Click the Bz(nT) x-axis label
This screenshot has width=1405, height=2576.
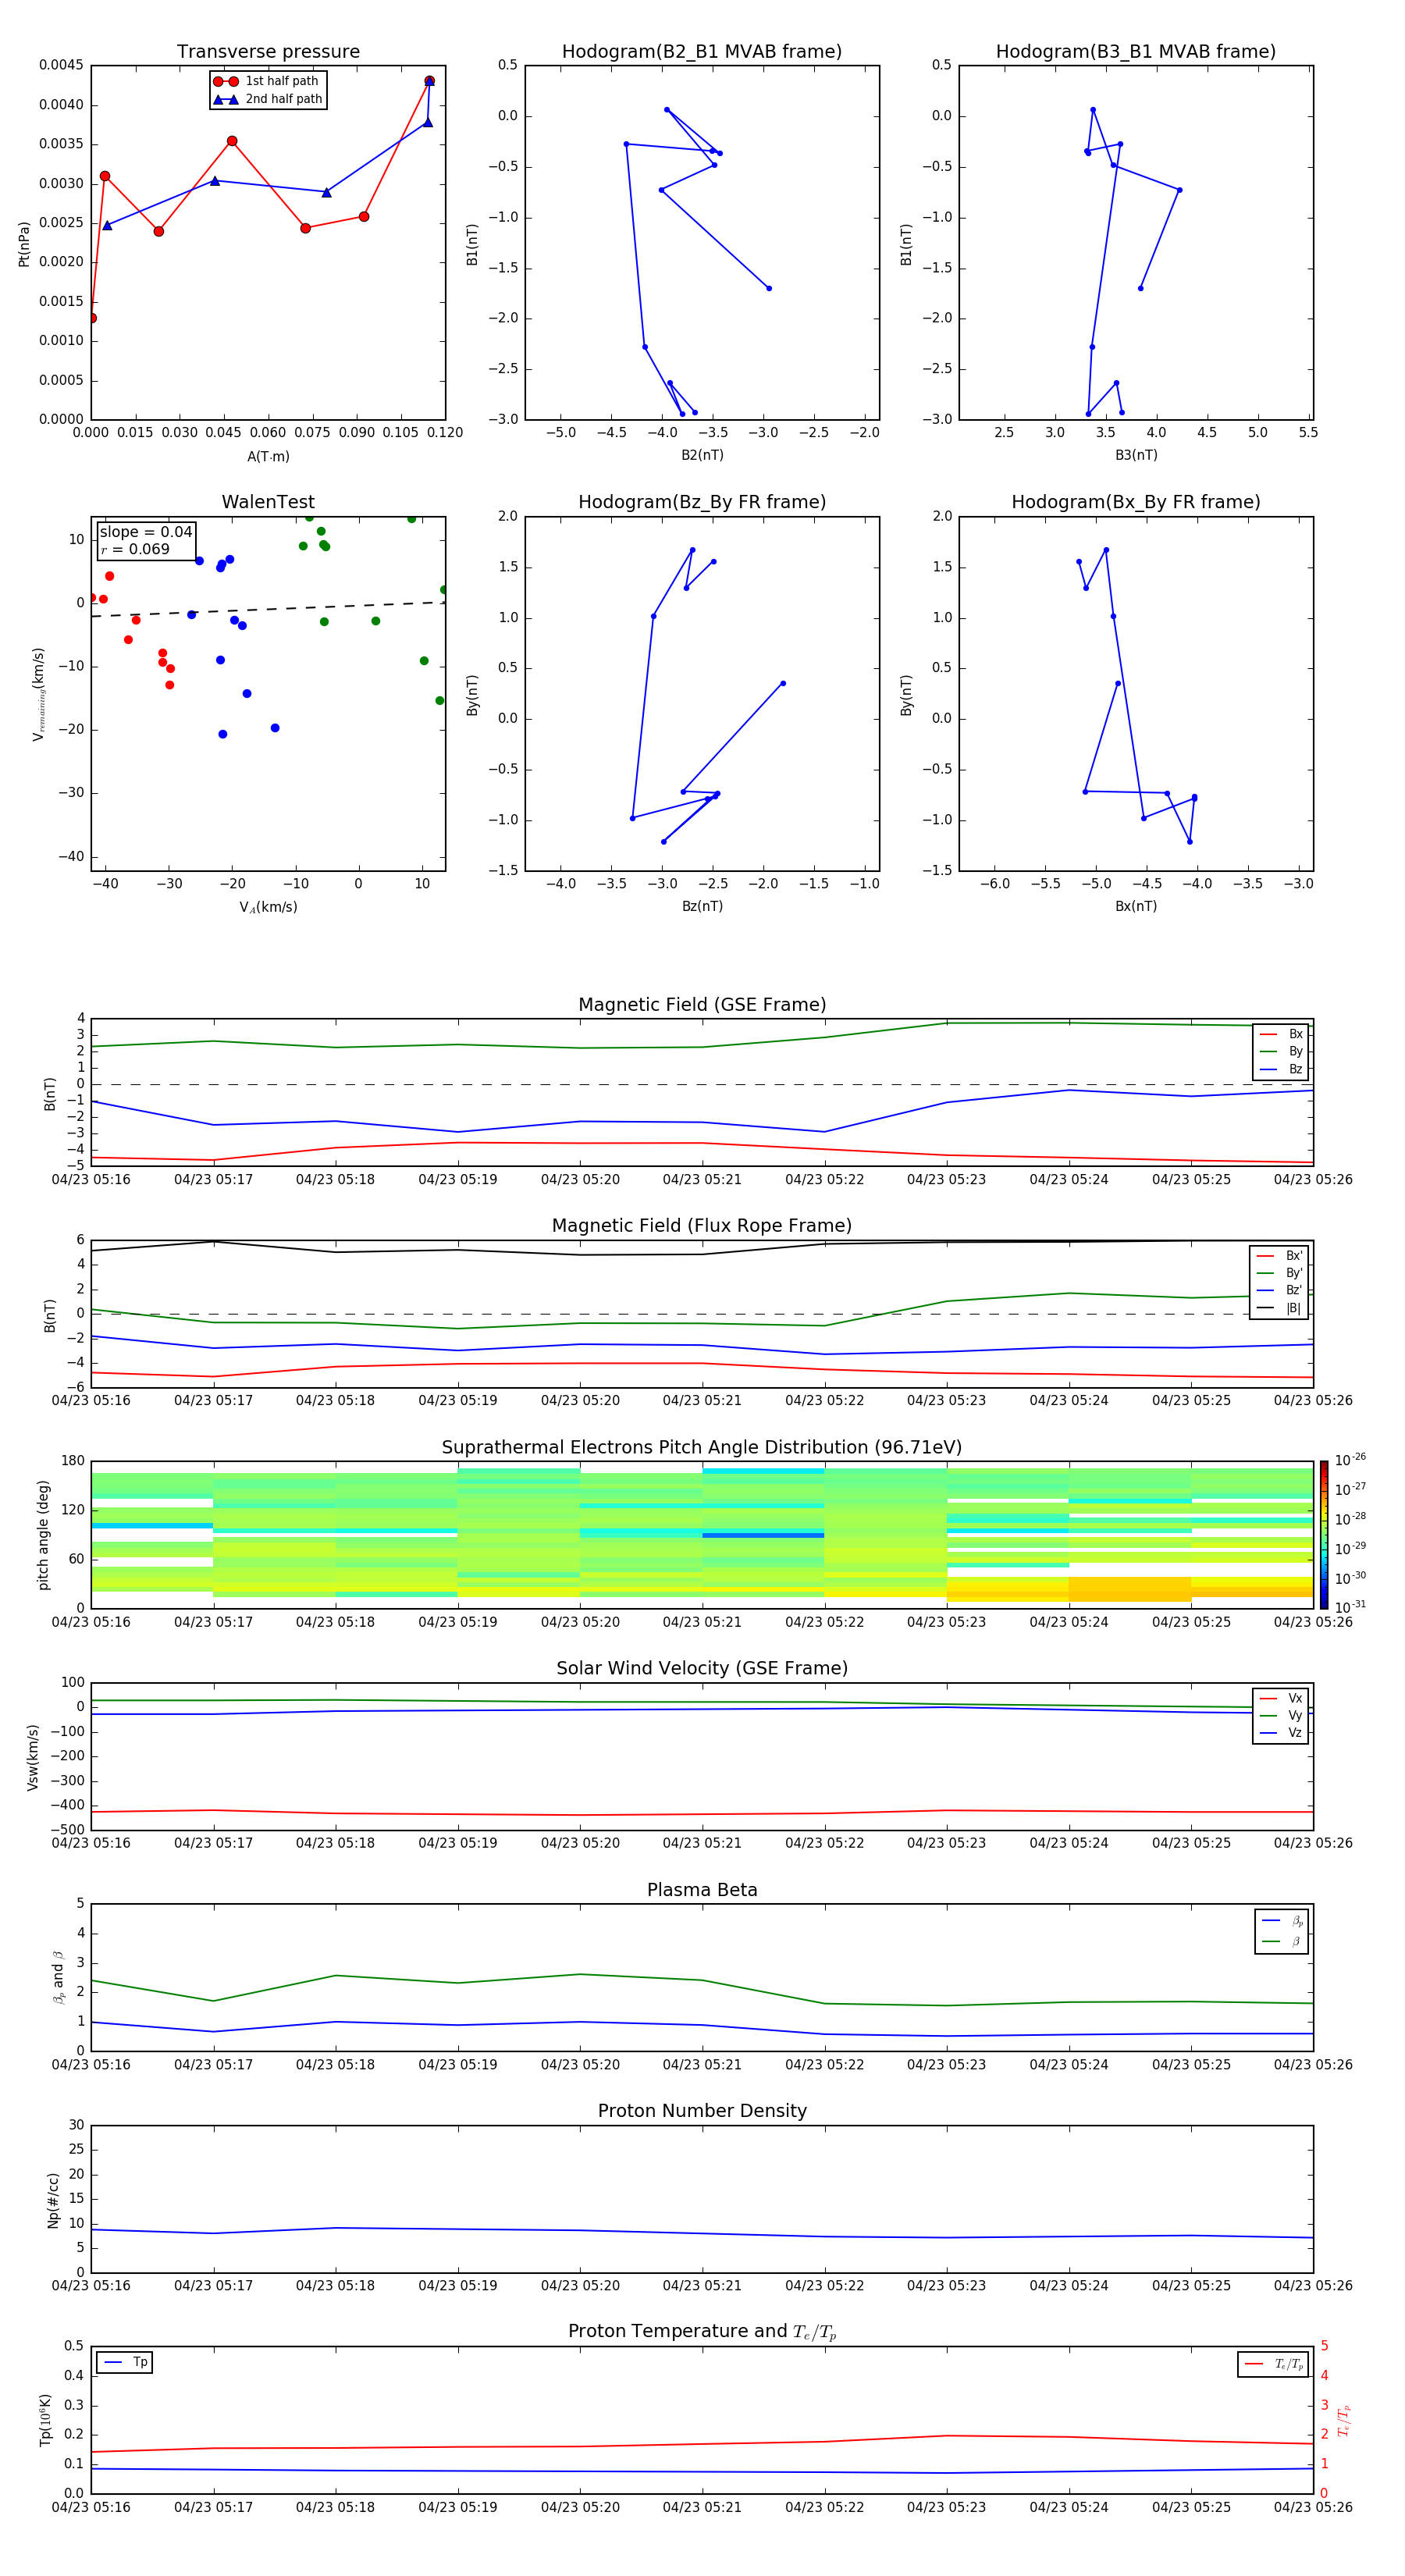702,906
